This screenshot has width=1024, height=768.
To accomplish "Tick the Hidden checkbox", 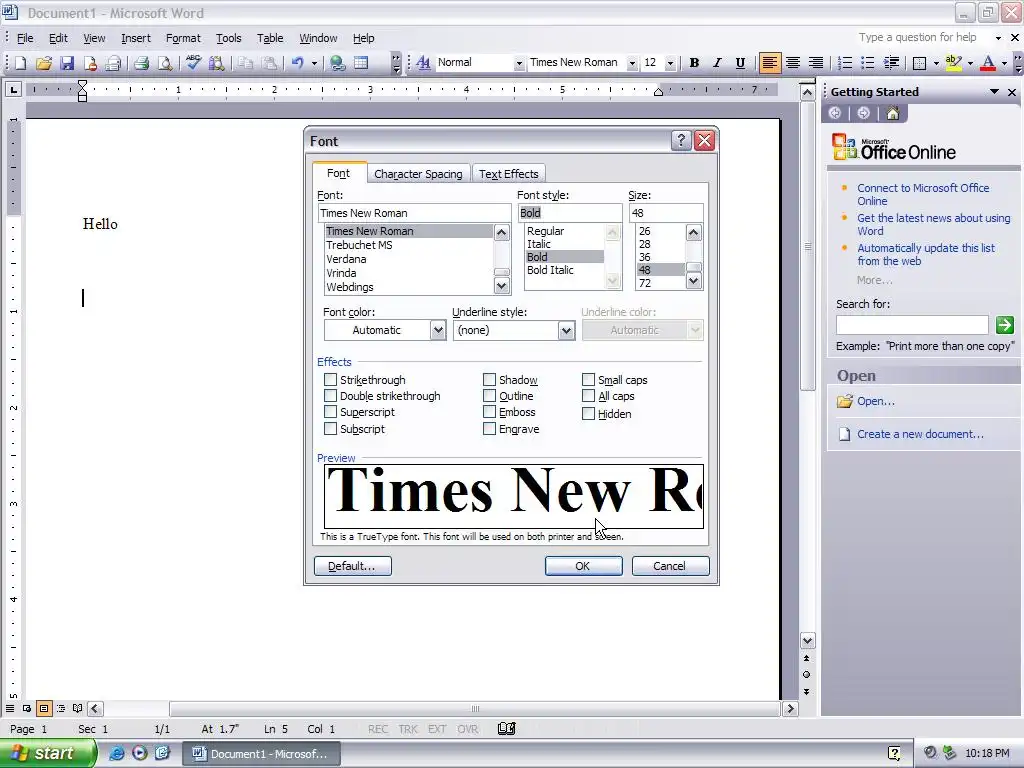I will point(588,413).
